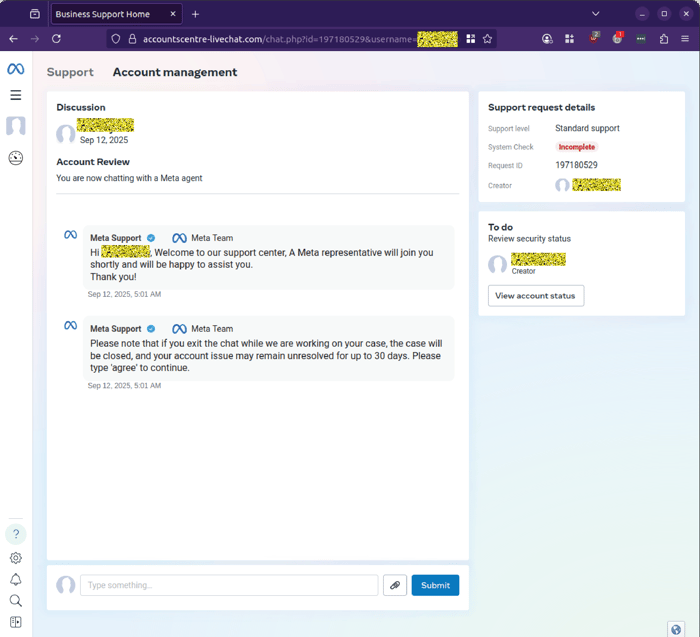Bookmark this page with the star icon
Image resolution: width=700 pixels, height=637 pixels.
(x=488, y=39)
